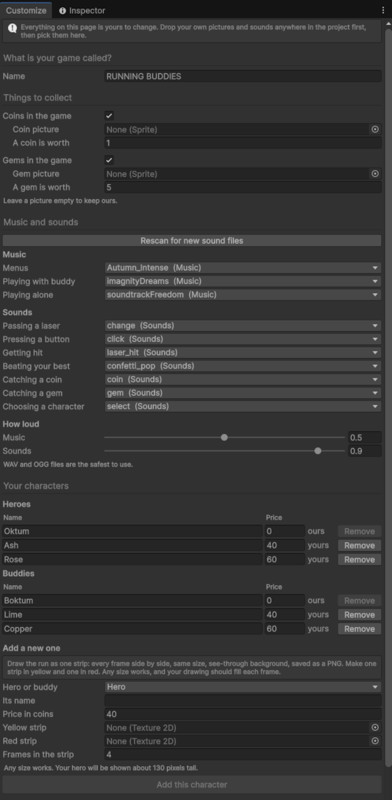Remove the Copper buddy
Image resolution: width=392 pixels, height=800 pixels.
point(359,629)
